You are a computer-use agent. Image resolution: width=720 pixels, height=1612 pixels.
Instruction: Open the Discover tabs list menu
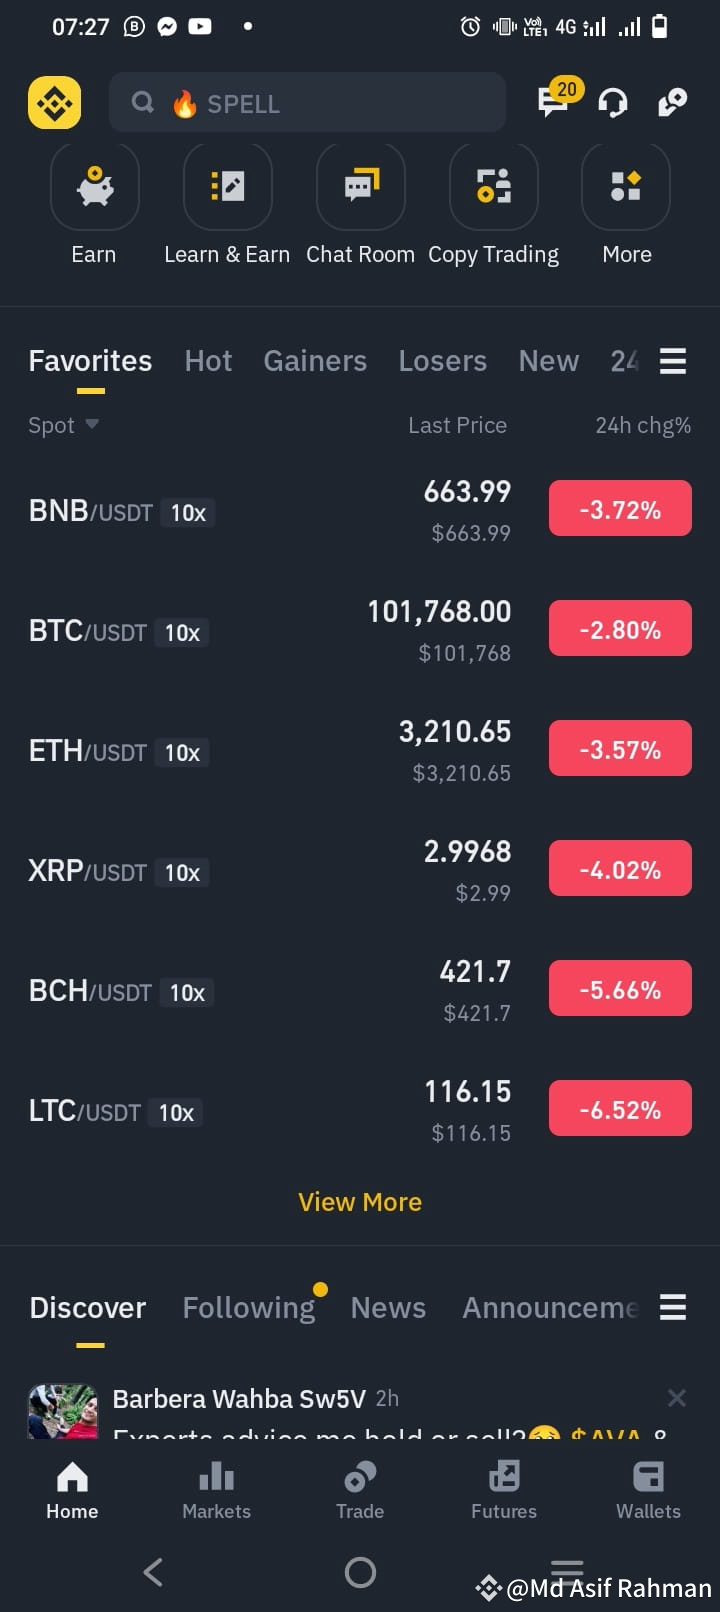click(x=673, y=1307)
